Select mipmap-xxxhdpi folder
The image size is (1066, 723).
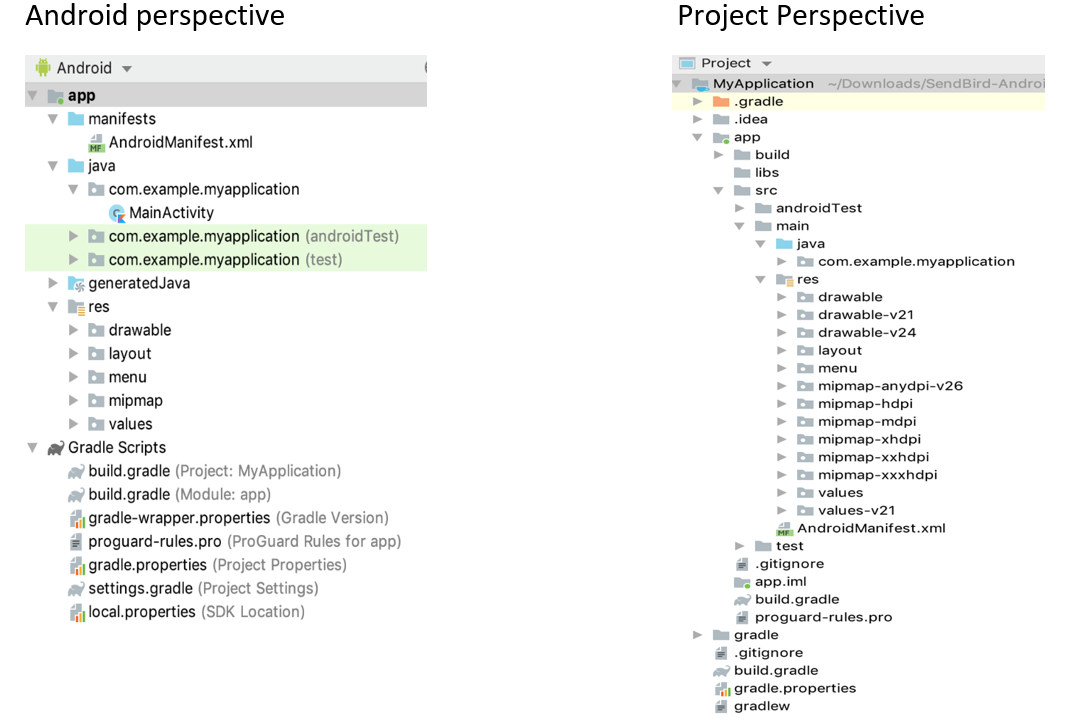pyautogui.click(x=877, y=475)
